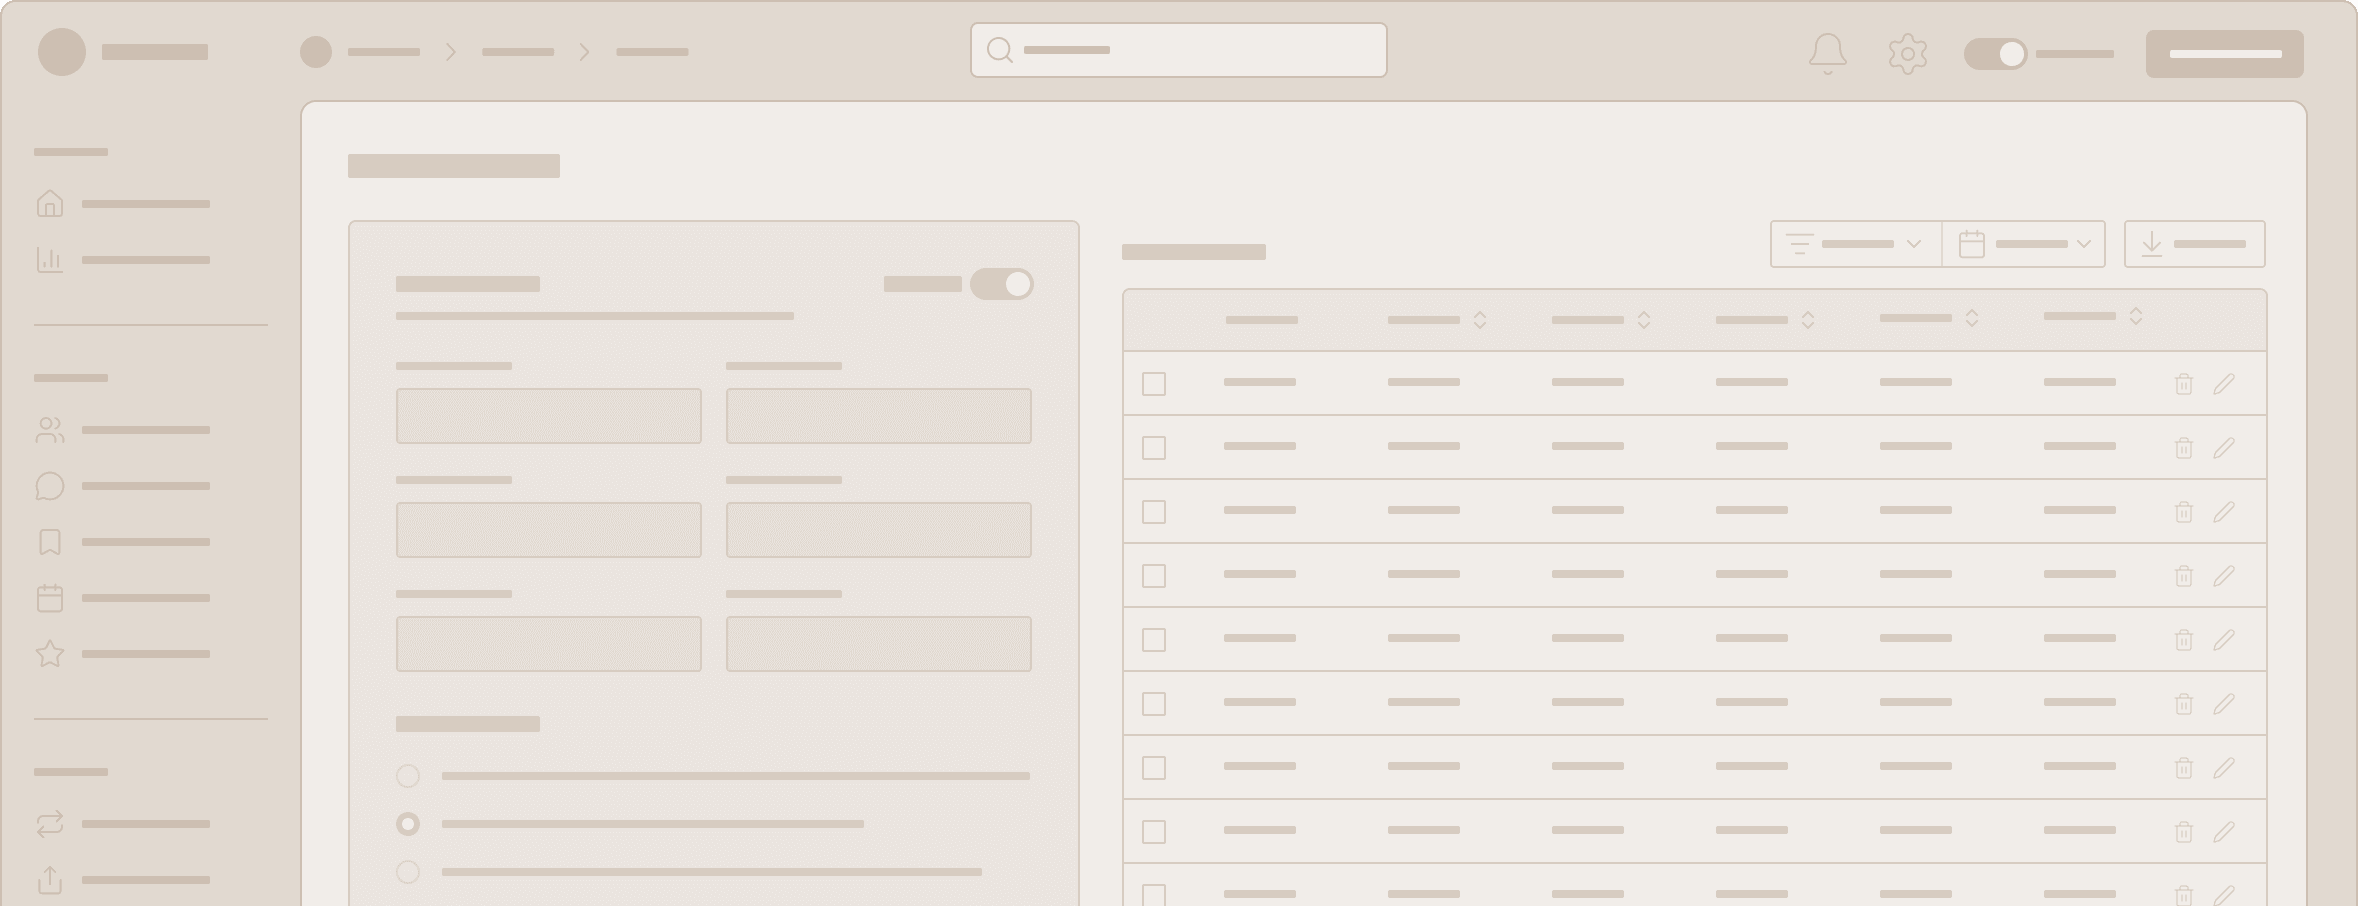Viewport: 2358px width, 906px height.
Task: Edit the first table row with pencil icon
Action: point(2226,384)
